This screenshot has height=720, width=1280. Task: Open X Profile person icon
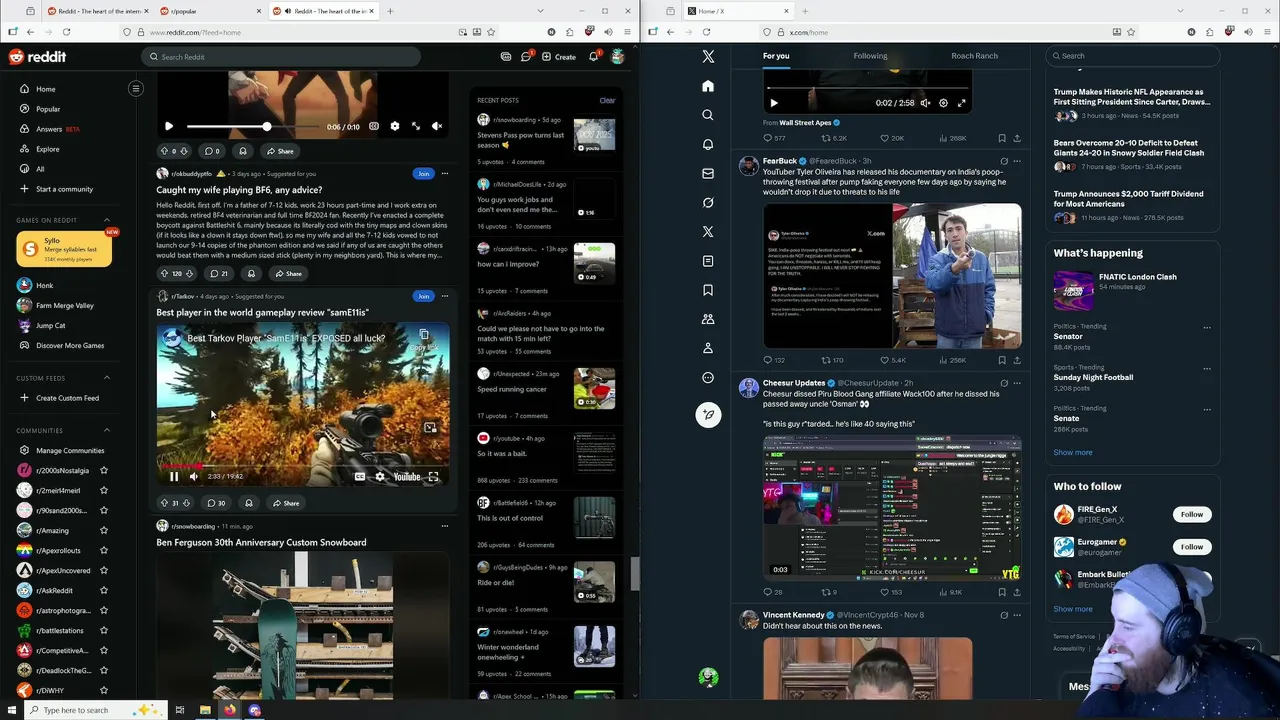pos(708,348)
